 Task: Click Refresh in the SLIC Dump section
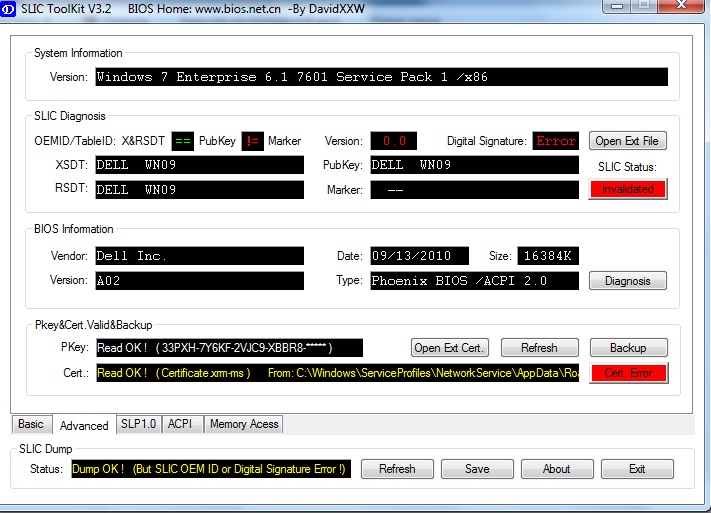point(397,469)
